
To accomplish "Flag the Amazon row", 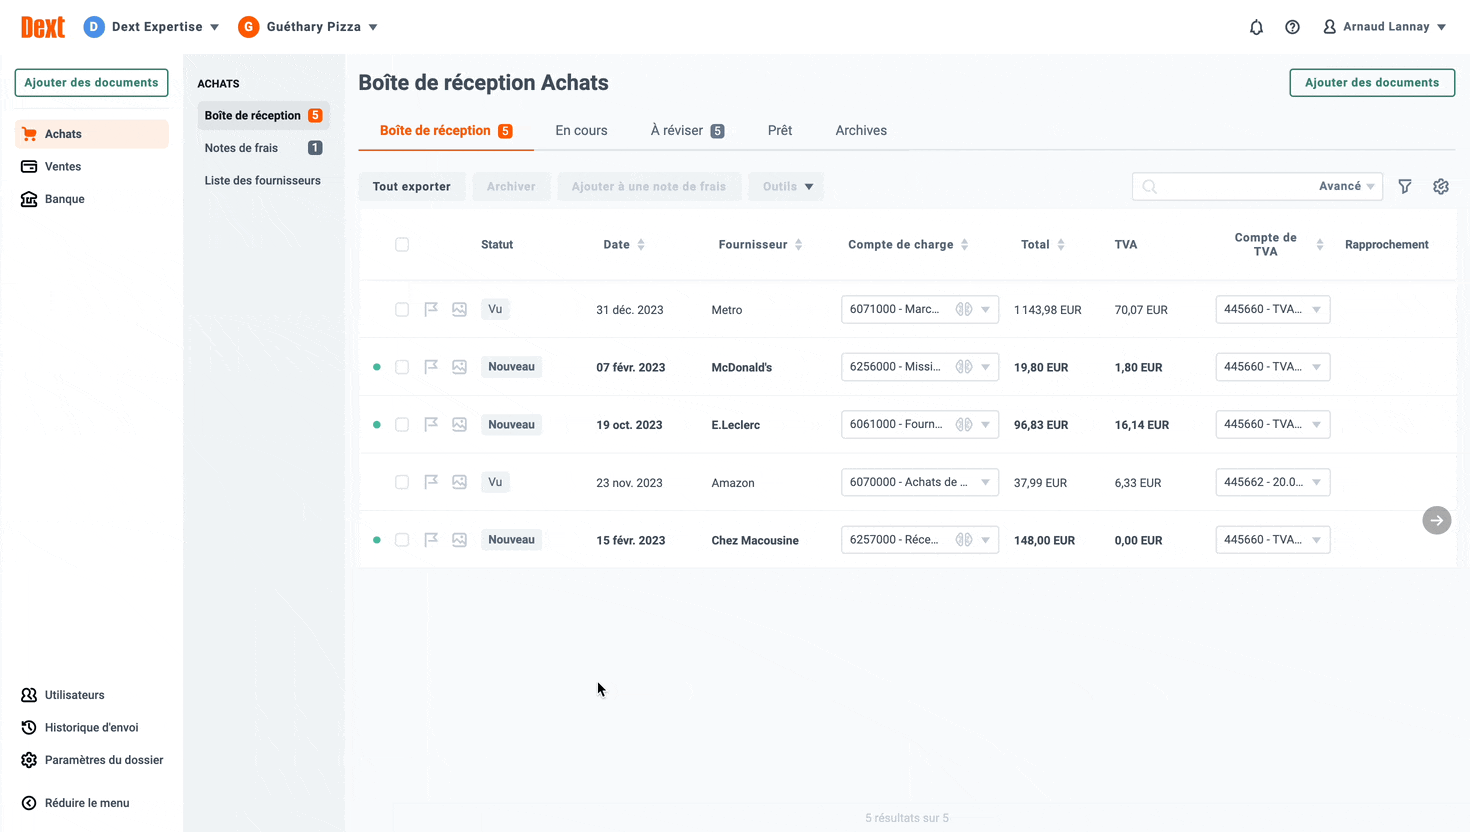I will pyautogui.click(x=431, y=482).
